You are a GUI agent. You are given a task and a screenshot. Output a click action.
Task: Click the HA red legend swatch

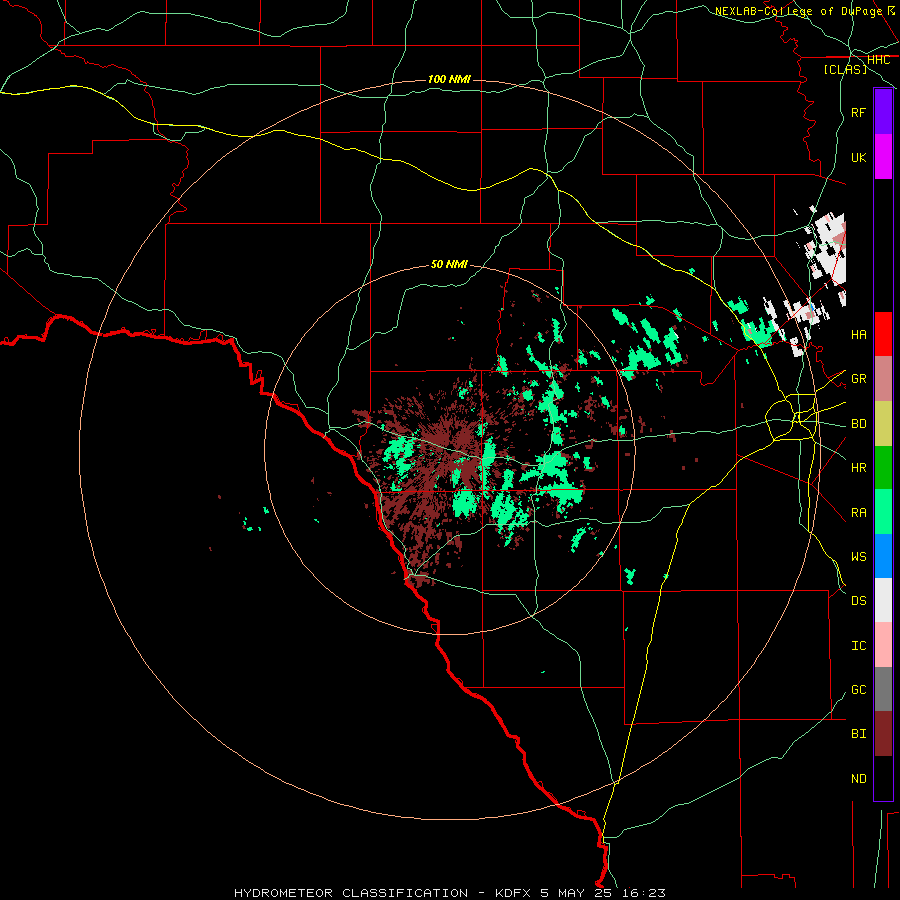click(x=883, y=334)
